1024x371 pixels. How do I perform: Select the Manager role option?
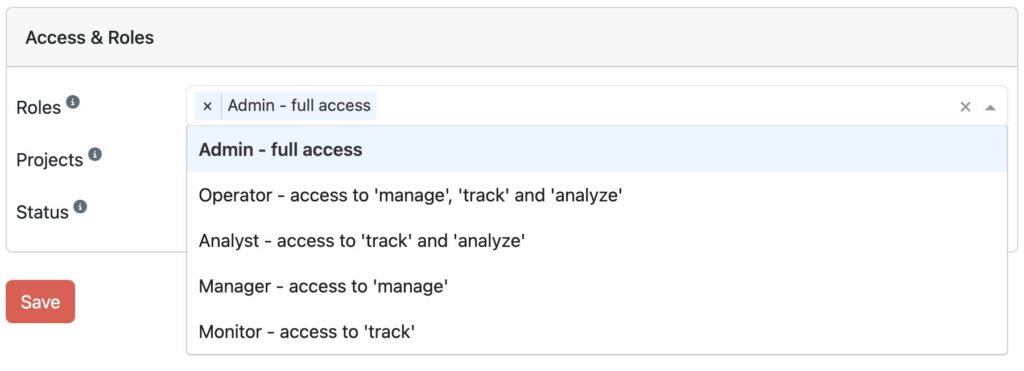click(597, 286)
